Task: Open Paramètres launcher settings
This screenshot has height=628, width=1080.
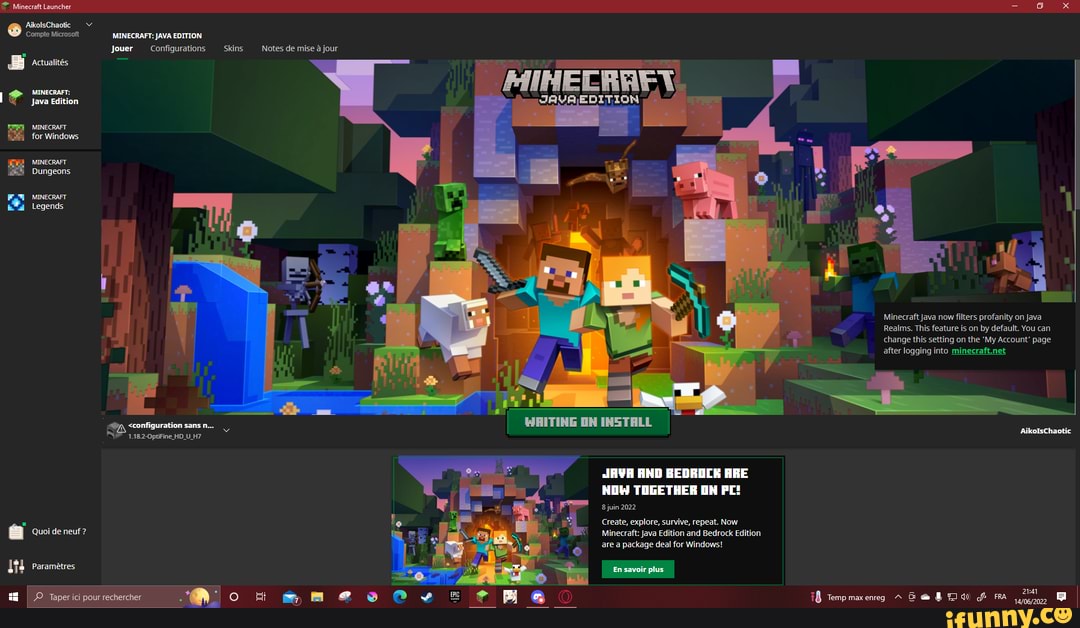Action: [x=48, y=566]
